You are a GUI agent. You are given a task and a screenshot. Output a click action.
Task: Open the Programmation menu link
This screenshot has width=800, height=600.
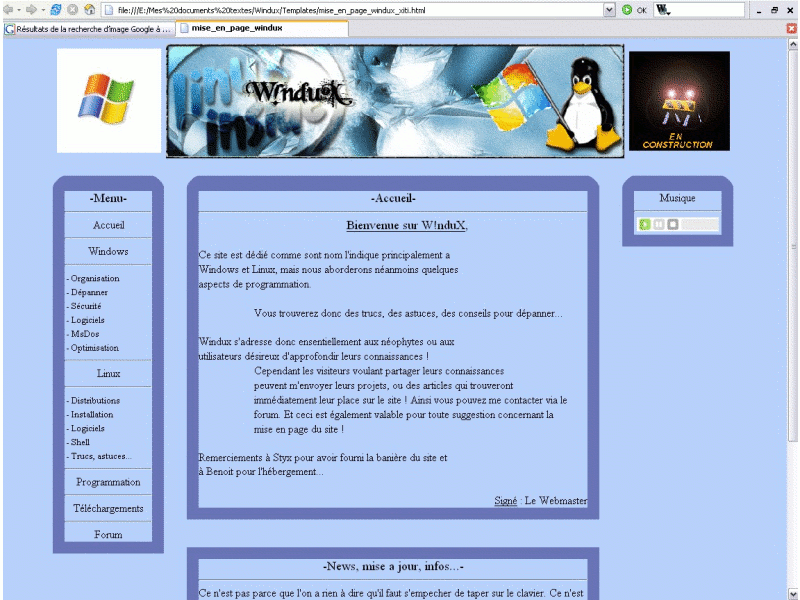pos(108,482)
